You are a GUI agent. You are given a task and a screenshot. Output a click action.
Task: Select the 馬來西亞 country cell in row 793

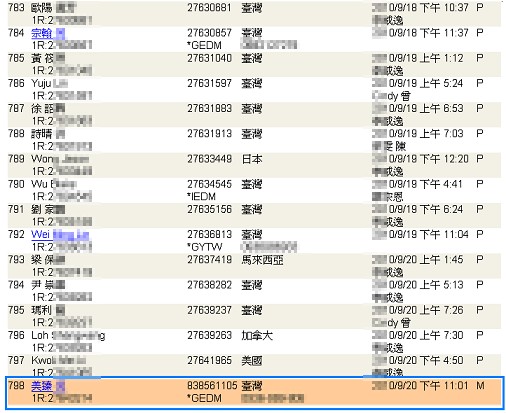point(262,260)
